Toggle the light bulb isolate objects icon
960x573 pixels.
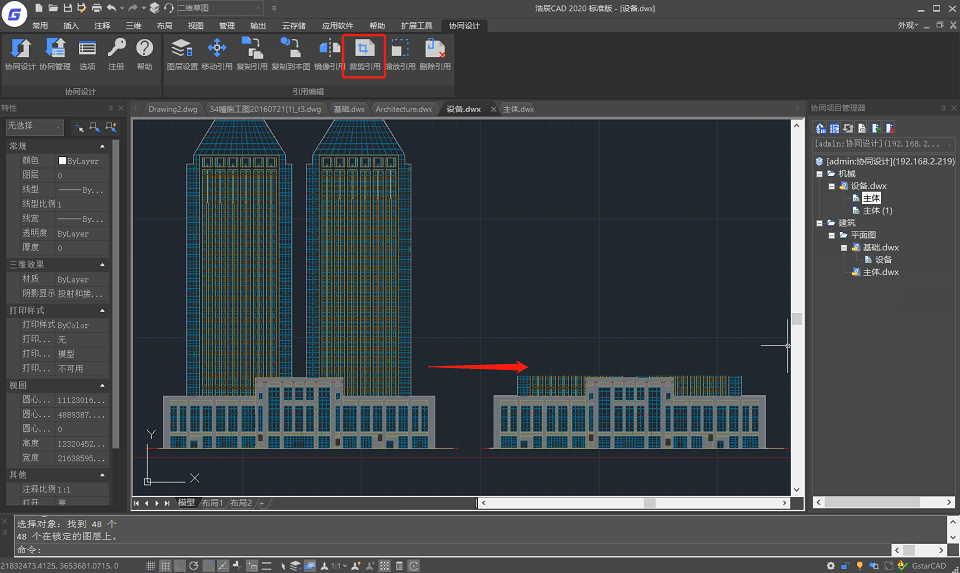860,566
